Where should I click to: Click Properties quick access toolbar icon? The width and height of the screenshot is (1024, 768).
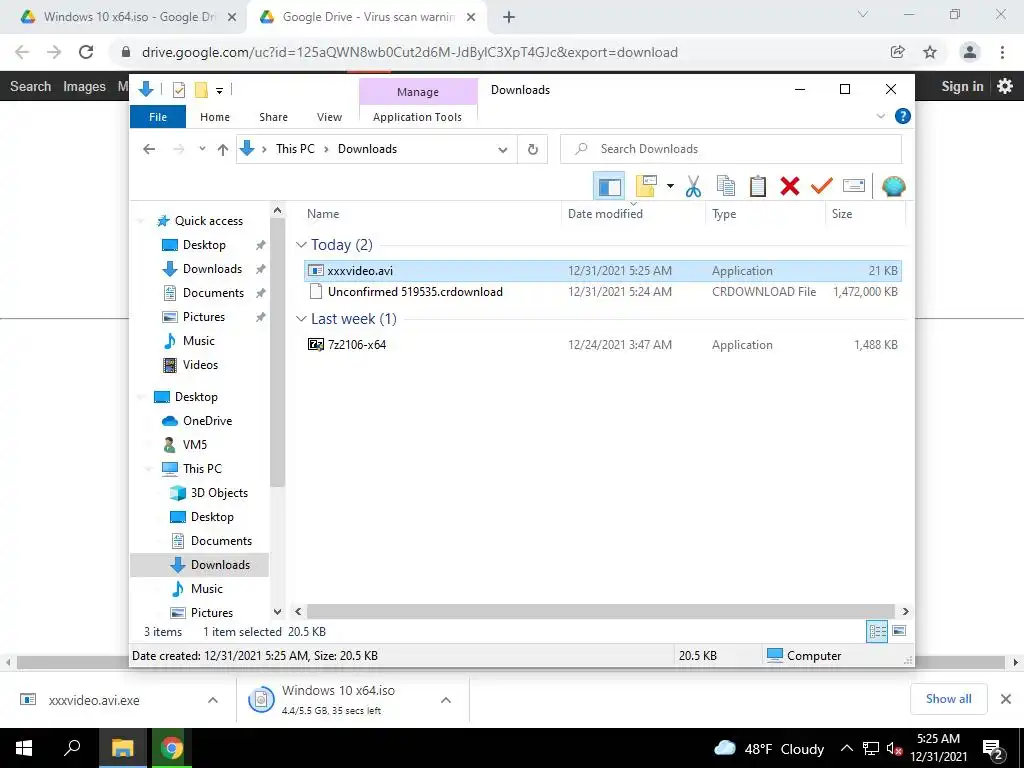[x=178, y=90]
